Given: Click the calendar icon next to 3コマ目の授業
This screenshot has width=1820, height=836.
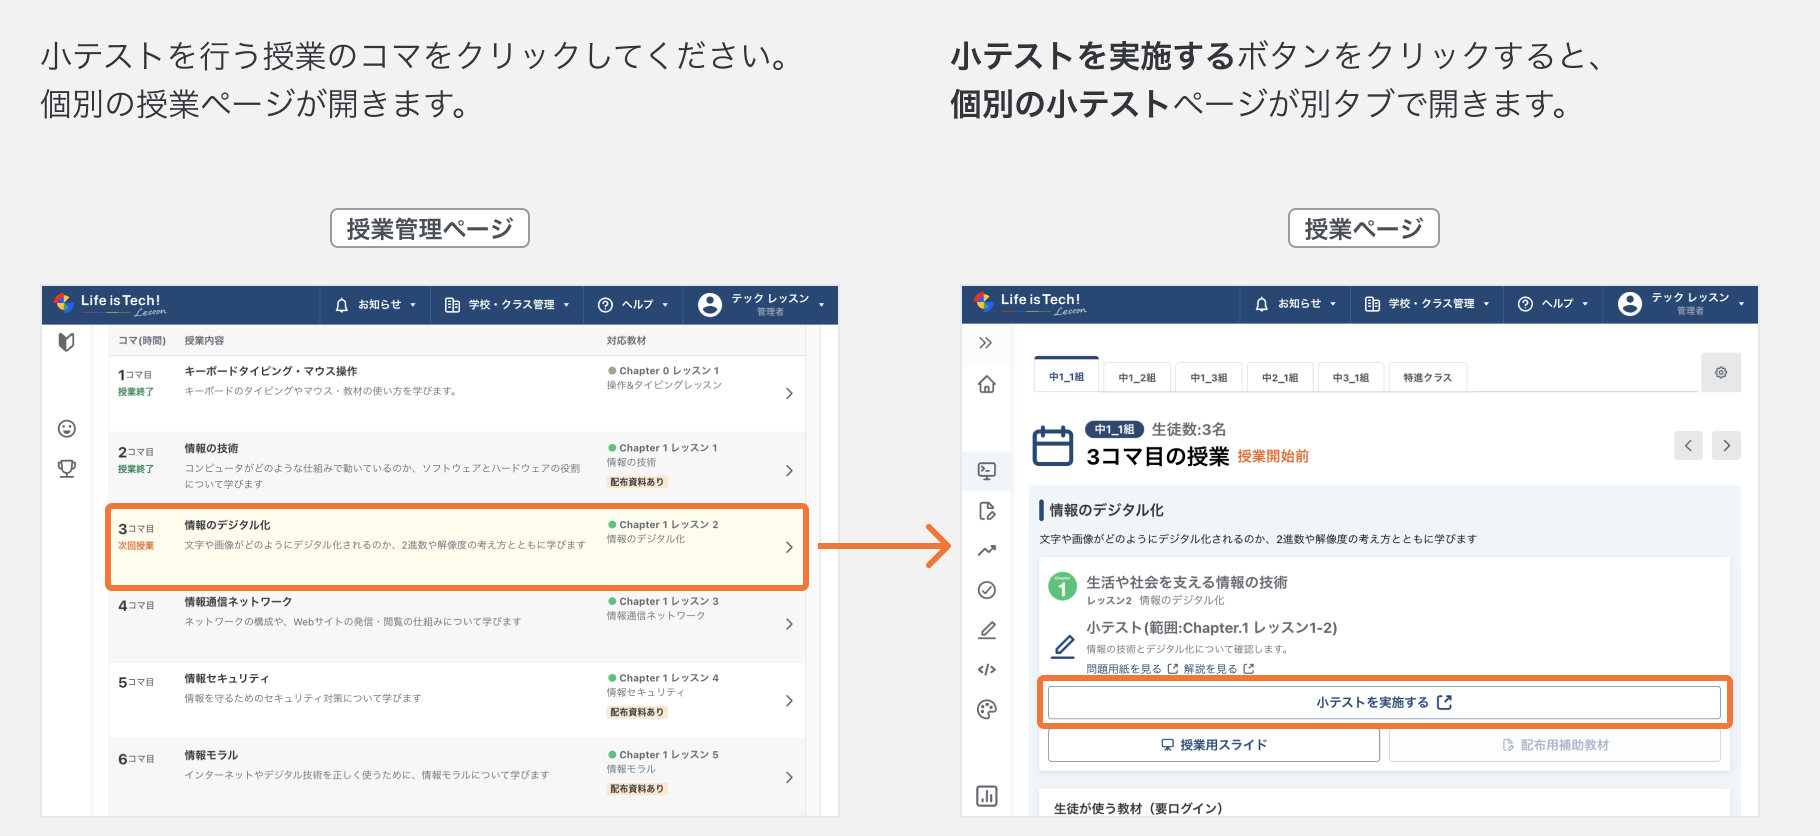Looking at the screenshot, I should click(1053, 445).
